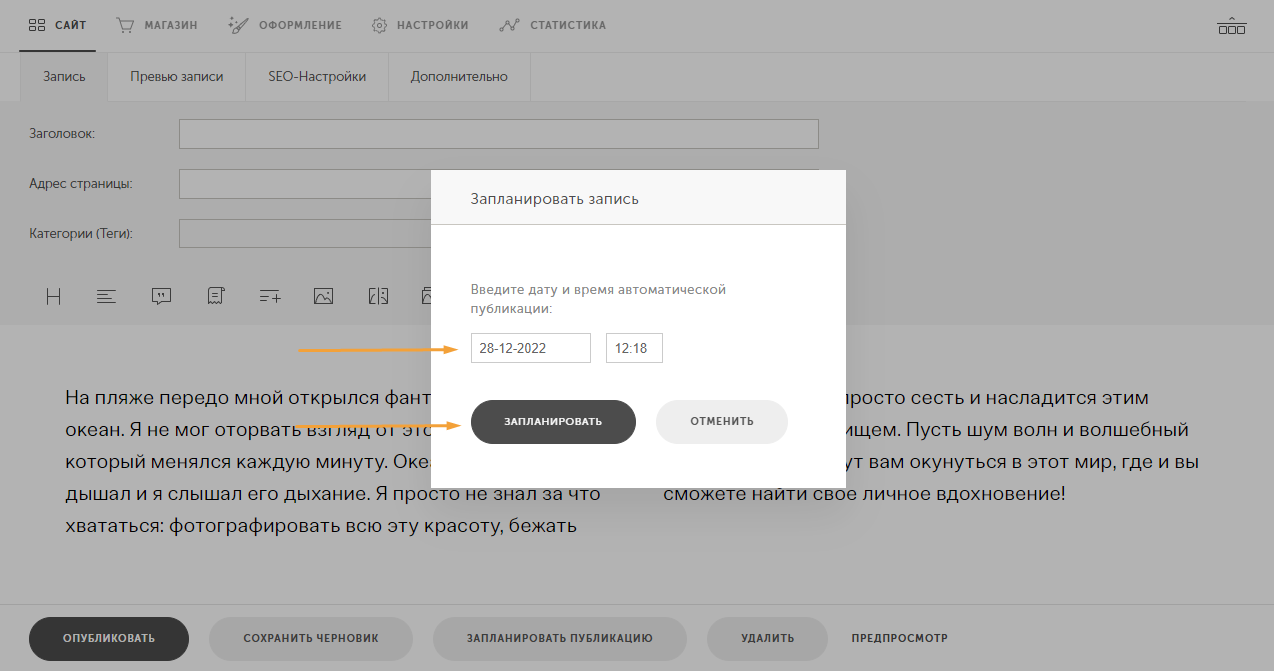Switch to the Дополнительно tab
The width and height of the screenshot is (1274, 671).
tap(459, 76)
